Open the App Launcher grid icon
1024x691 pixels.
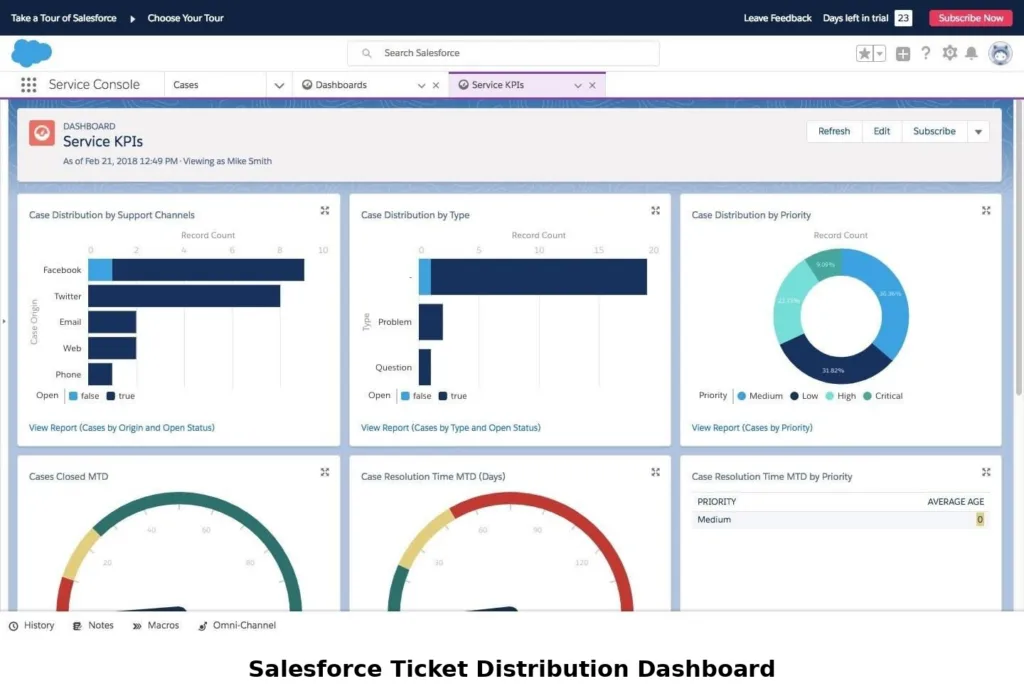coord(29,84)
